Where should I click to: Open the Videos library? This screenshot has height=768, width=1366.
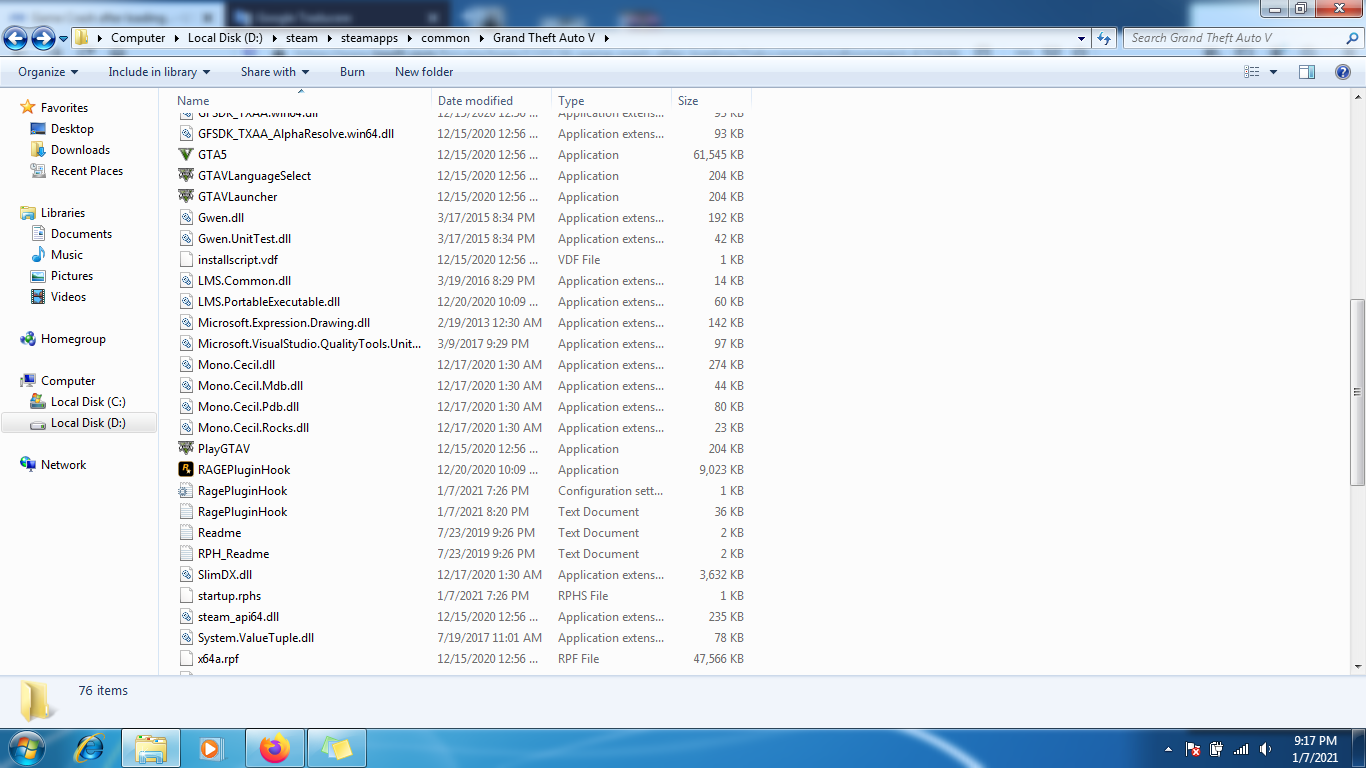point(68,297)
